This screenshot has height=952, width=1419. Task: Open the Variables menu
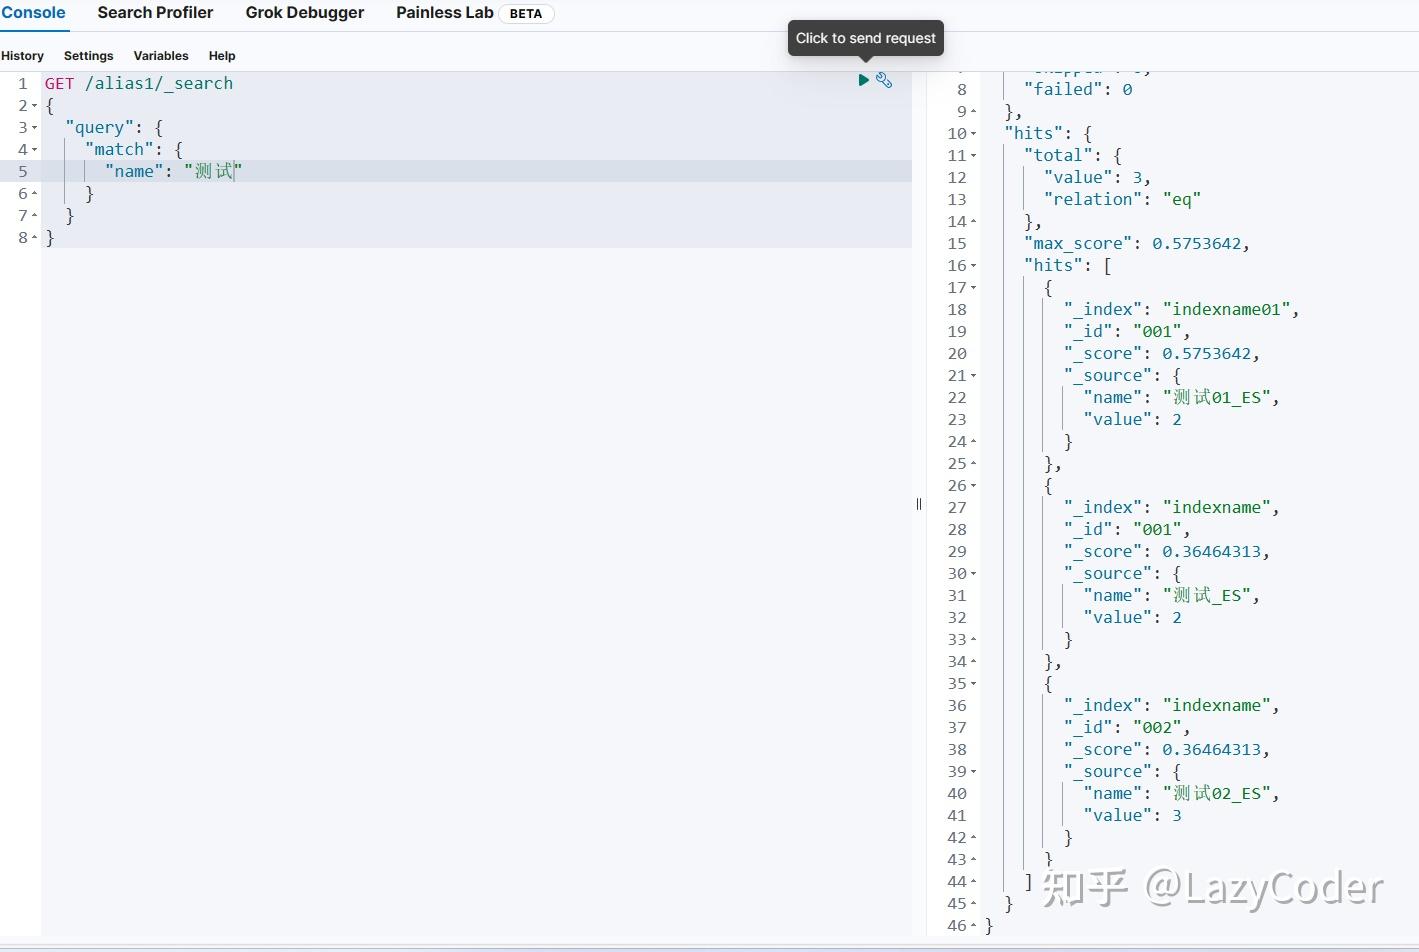pyautogui.click(x=160, y=56)
